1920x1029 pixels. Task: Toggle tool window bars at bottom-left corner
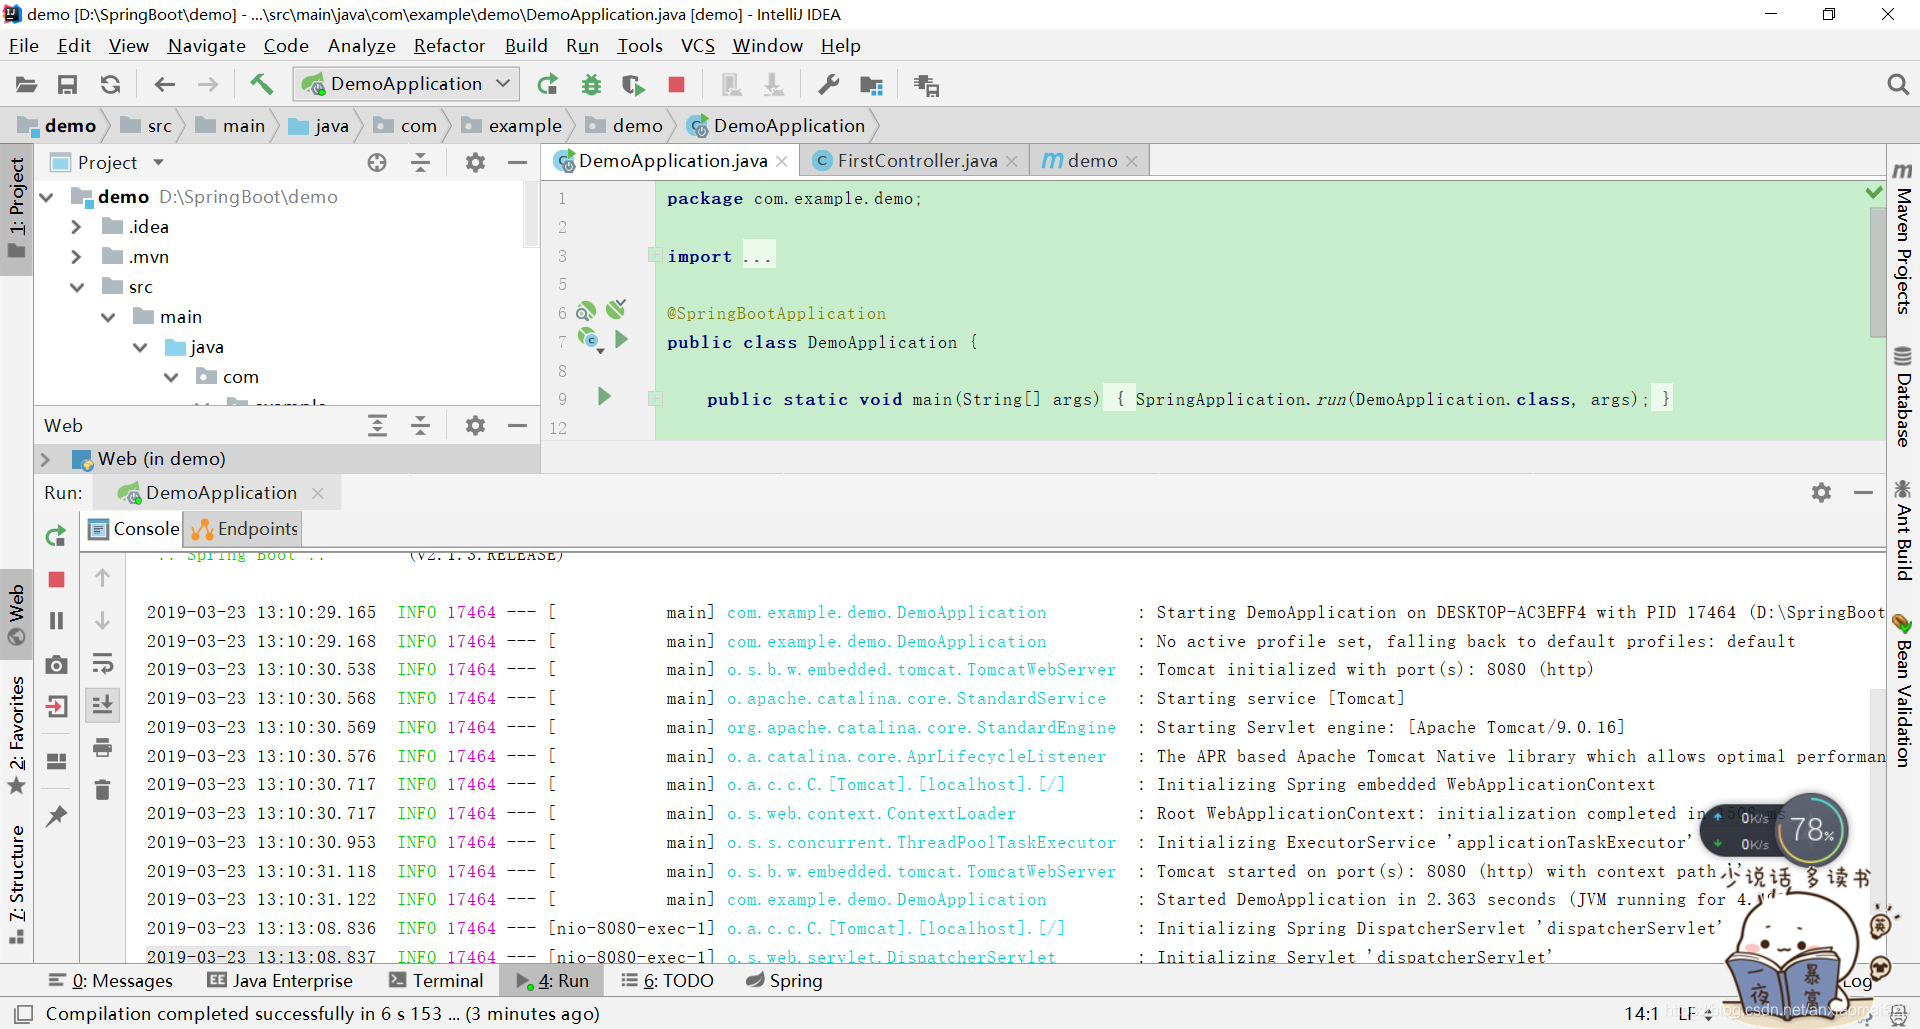tap(24, 1013)
